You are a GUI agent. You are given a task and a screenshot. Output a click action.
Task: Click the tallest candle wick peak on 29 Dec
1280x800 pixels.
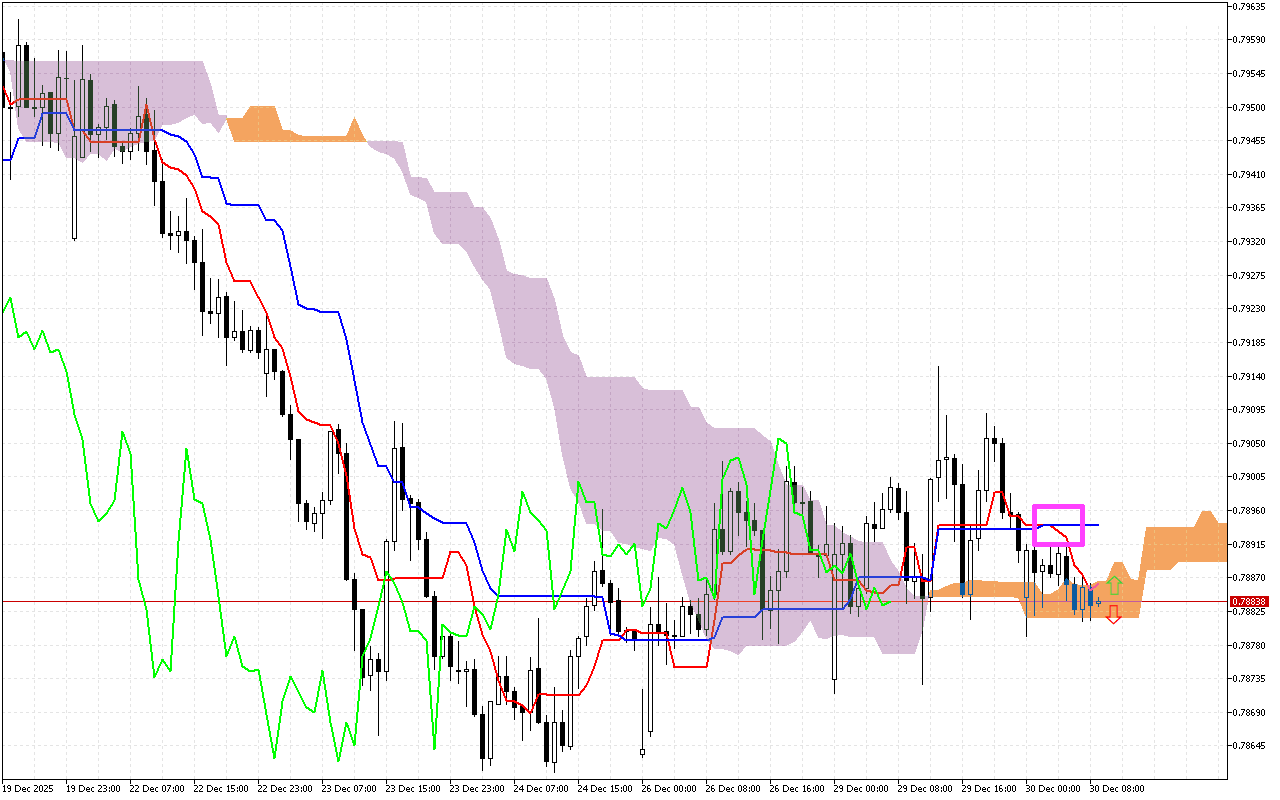click(938, 368)
